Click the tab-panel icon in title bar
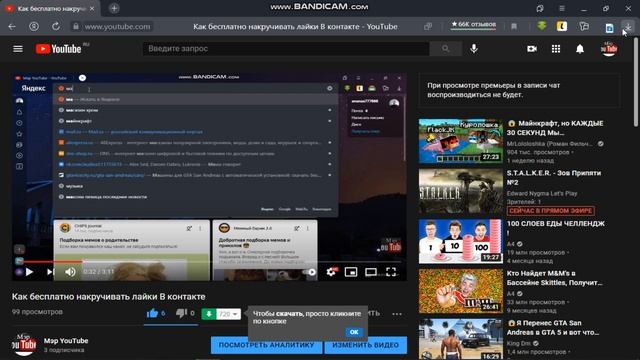640x360 pixels. 540,8
